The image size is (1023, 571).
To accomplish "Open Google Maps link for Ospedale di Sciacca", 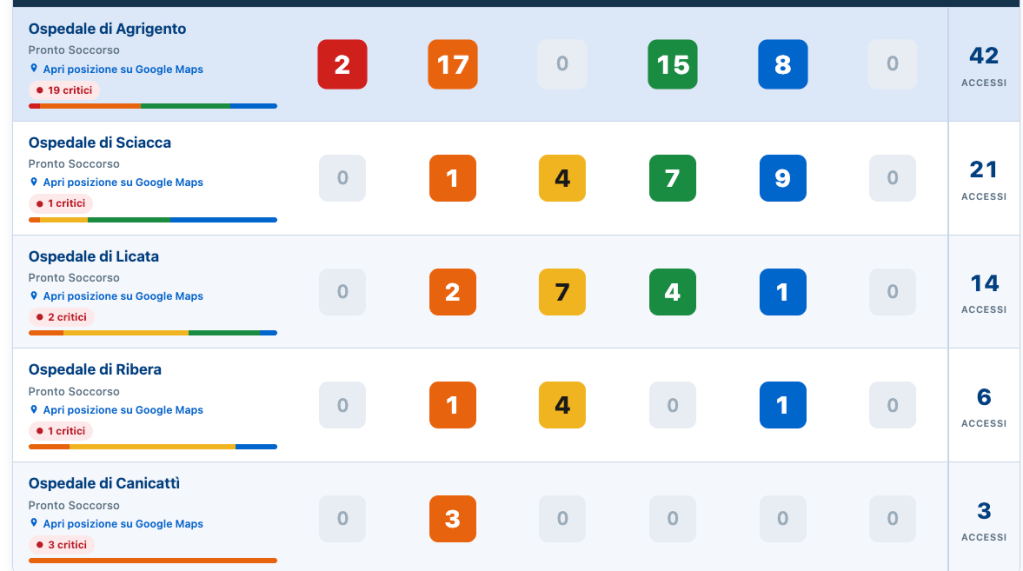I will pos(123,183).
